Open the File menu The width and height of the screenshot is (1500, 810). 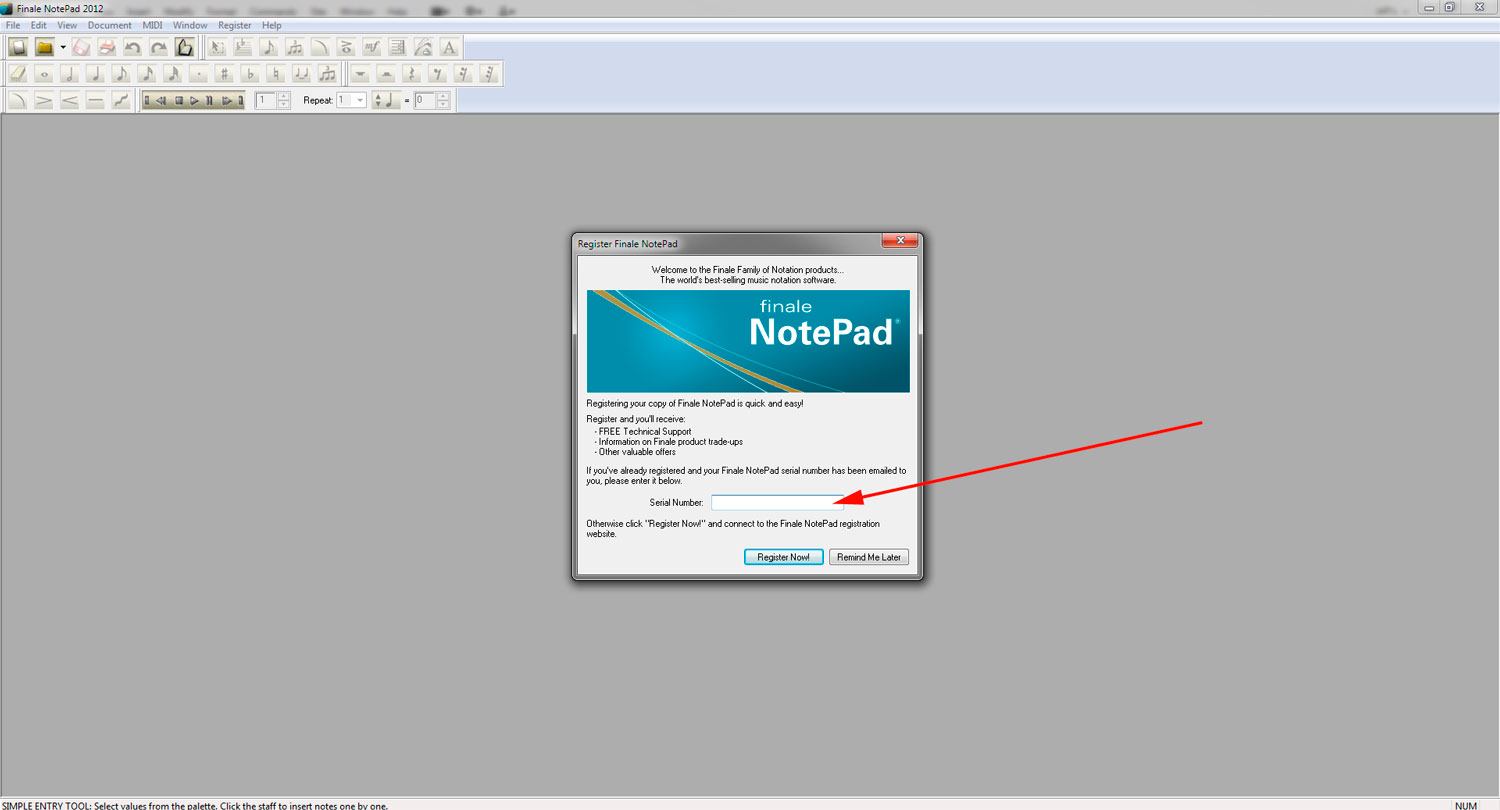(13, 25)
